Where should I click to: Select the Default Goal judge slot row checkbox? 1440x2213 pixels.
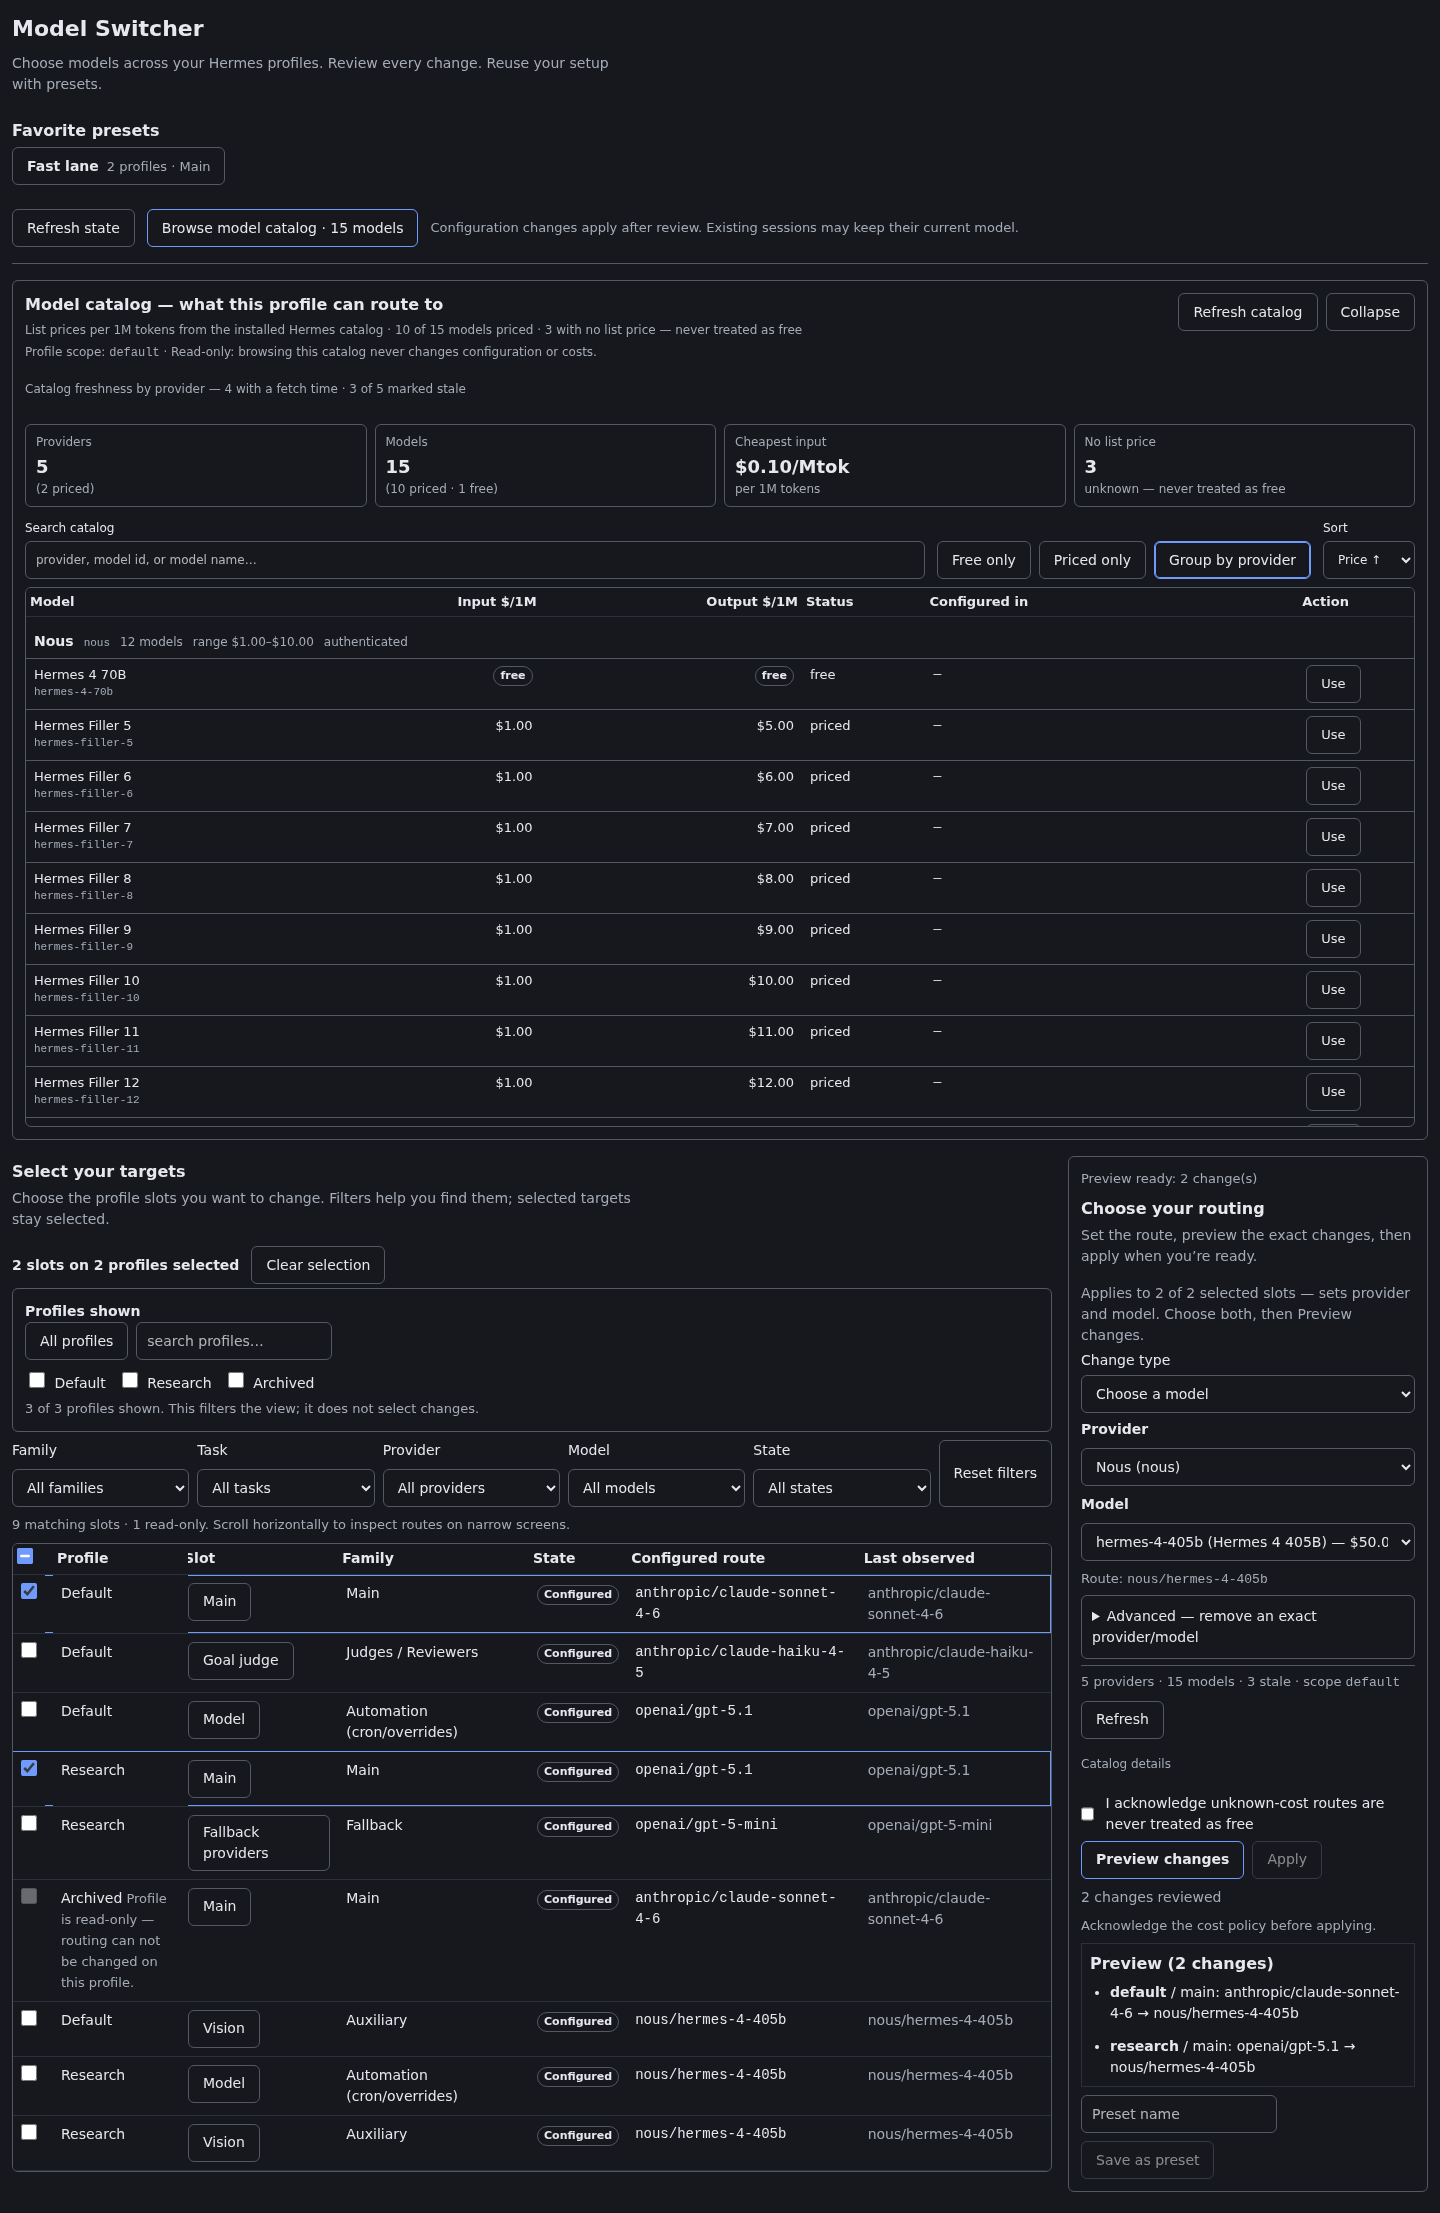click(x=29, y=1650)
